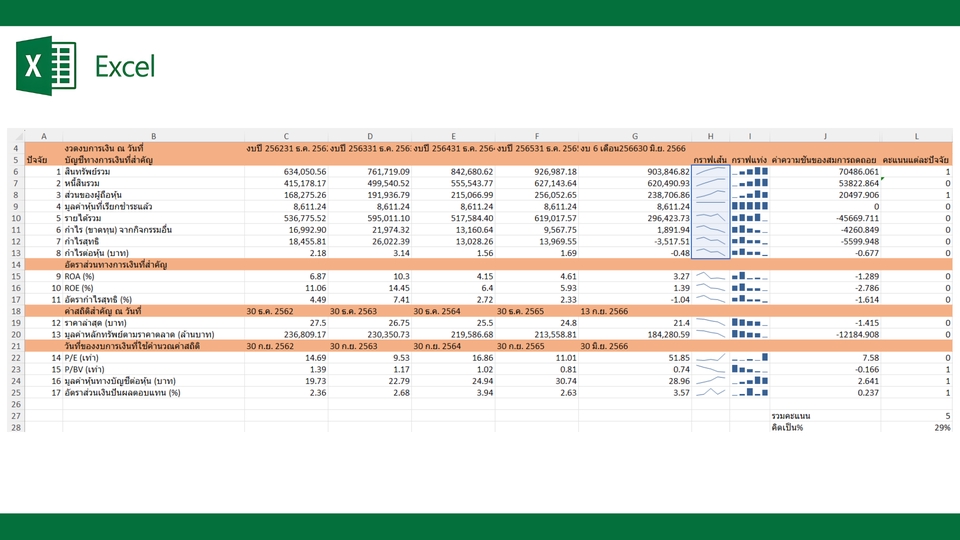
Task: Click cell with value 926,987.18
Action: click(536, 171)
